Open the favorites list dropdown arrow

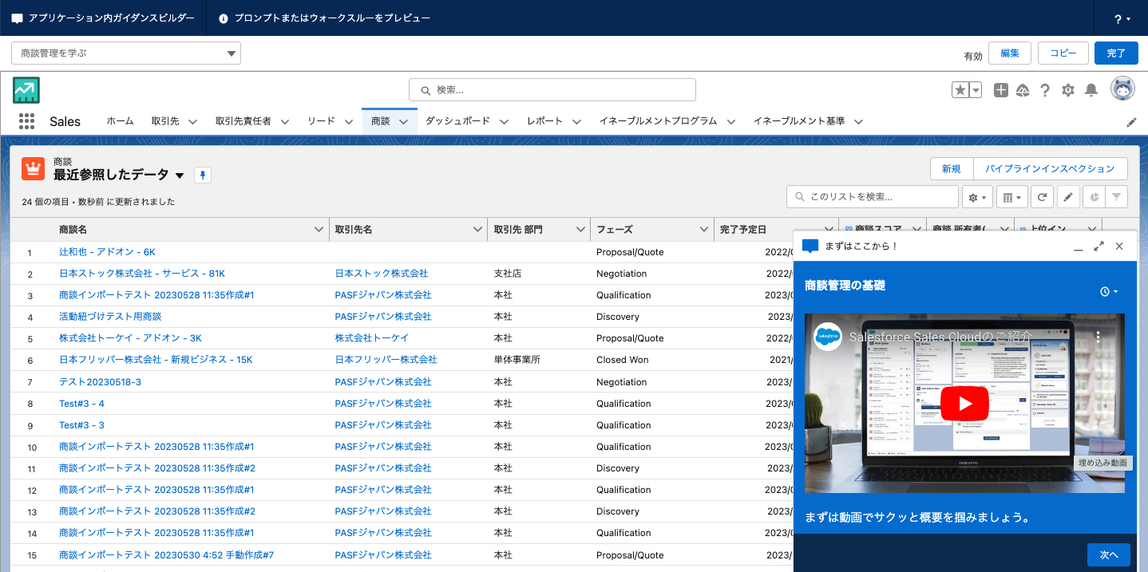[x=976, y=90]
